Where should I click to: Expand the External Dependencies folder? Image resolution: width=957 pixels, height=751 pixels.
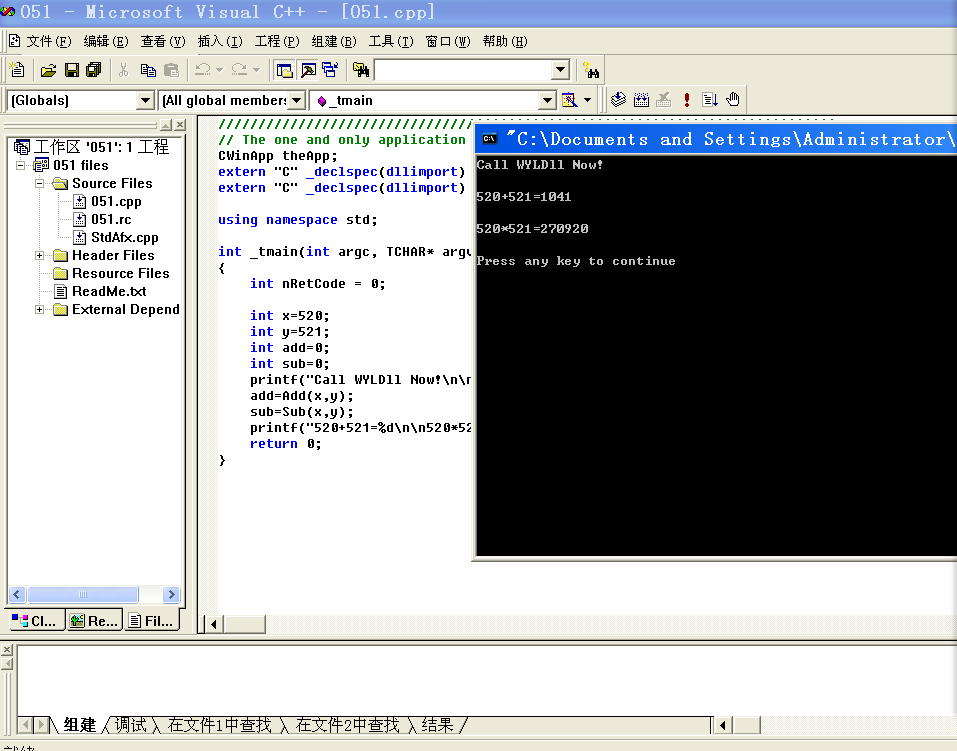pos(39,310)
